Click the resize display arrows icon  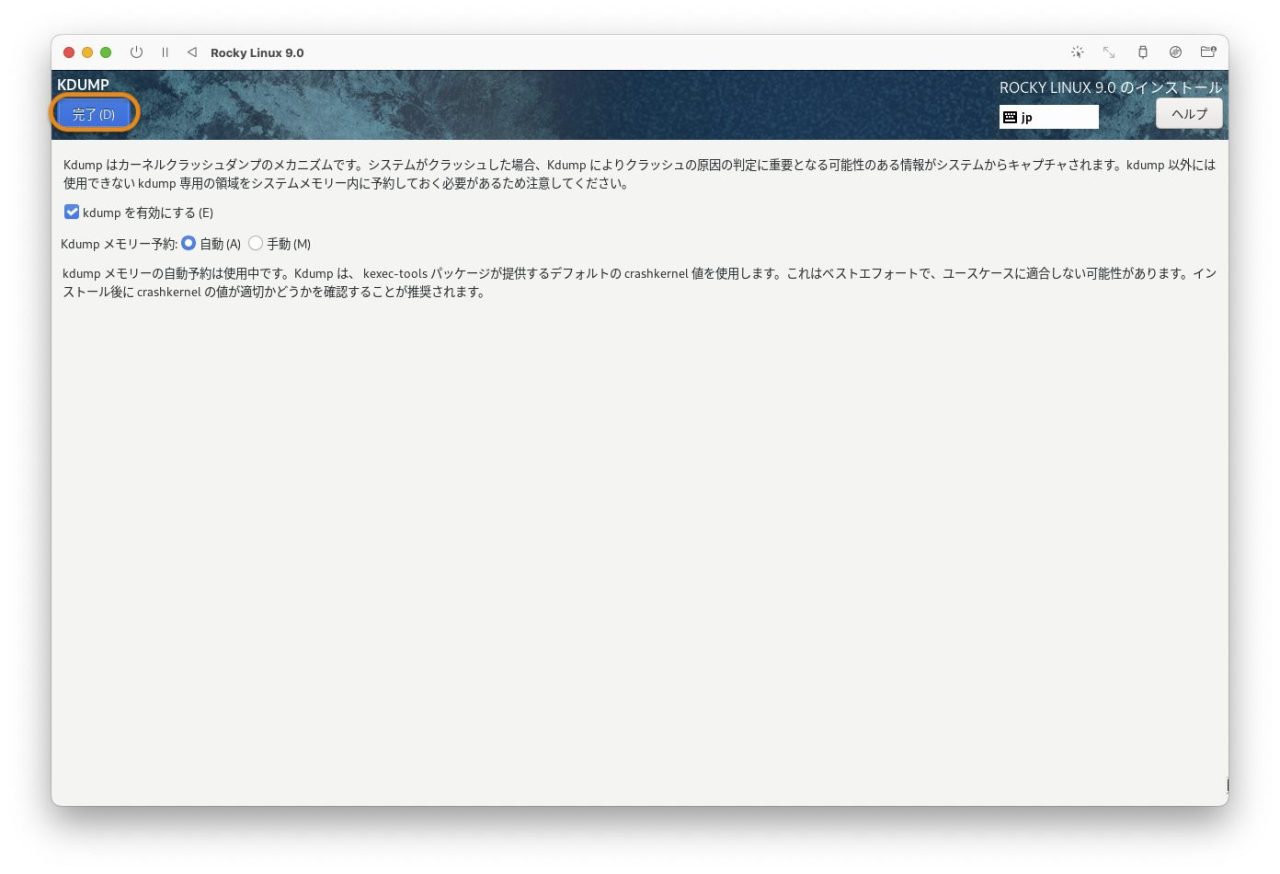point(1109,51)
